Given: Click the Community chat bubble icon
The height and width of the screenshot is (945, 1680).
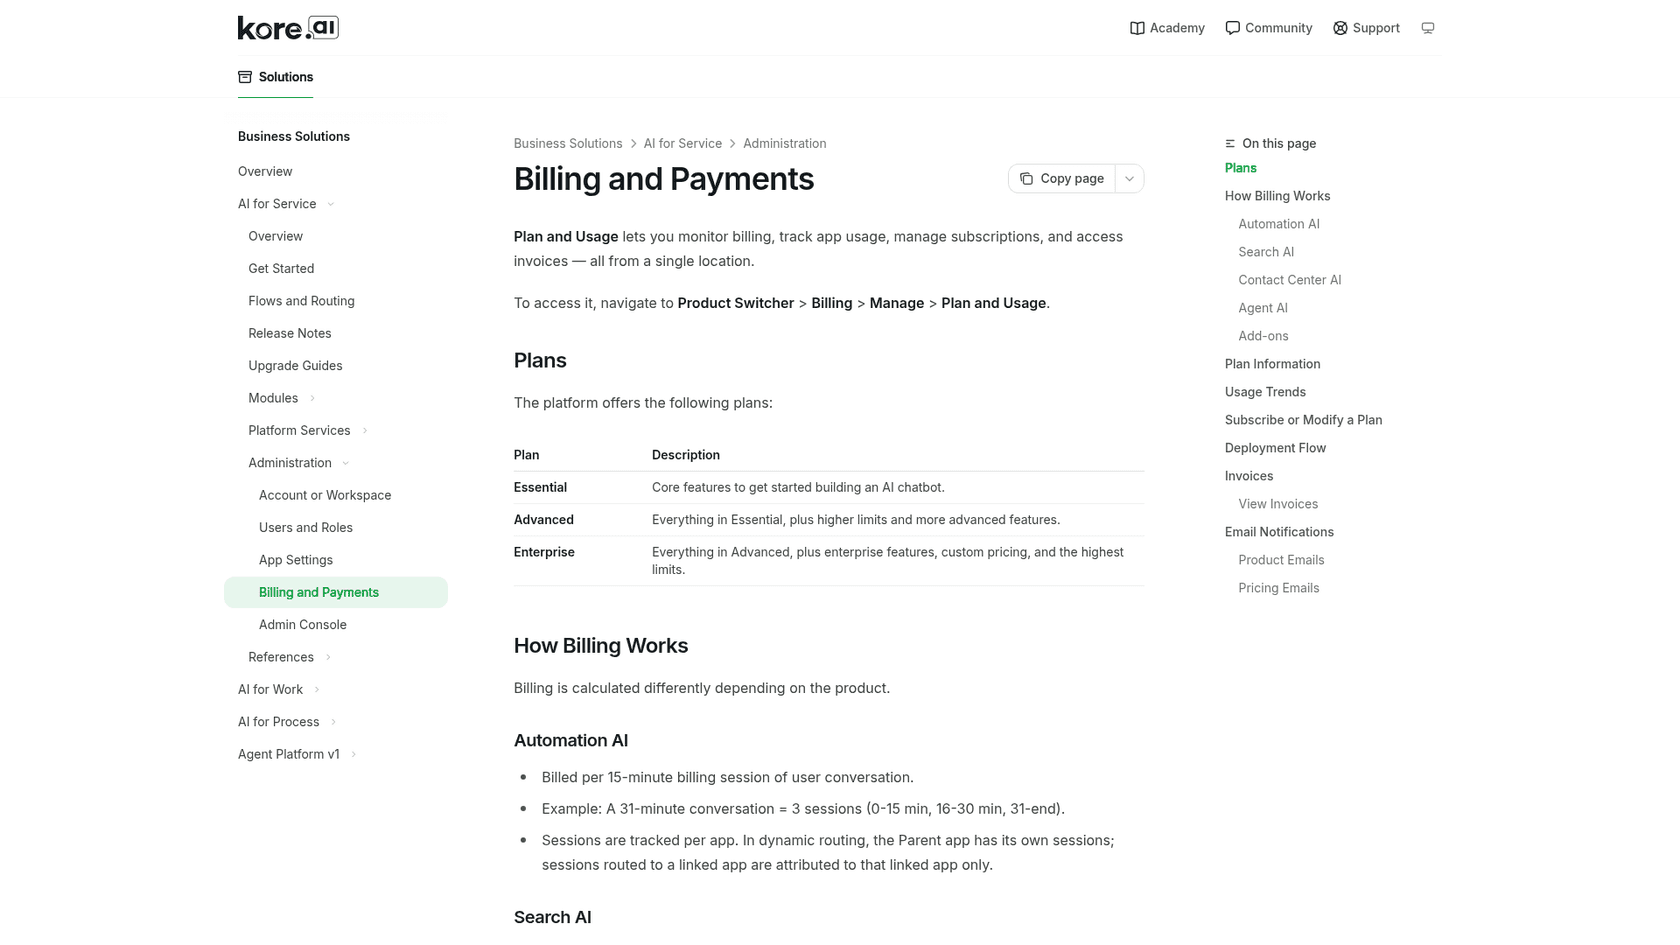Looking at the screenshot, I should point(1232,28).
